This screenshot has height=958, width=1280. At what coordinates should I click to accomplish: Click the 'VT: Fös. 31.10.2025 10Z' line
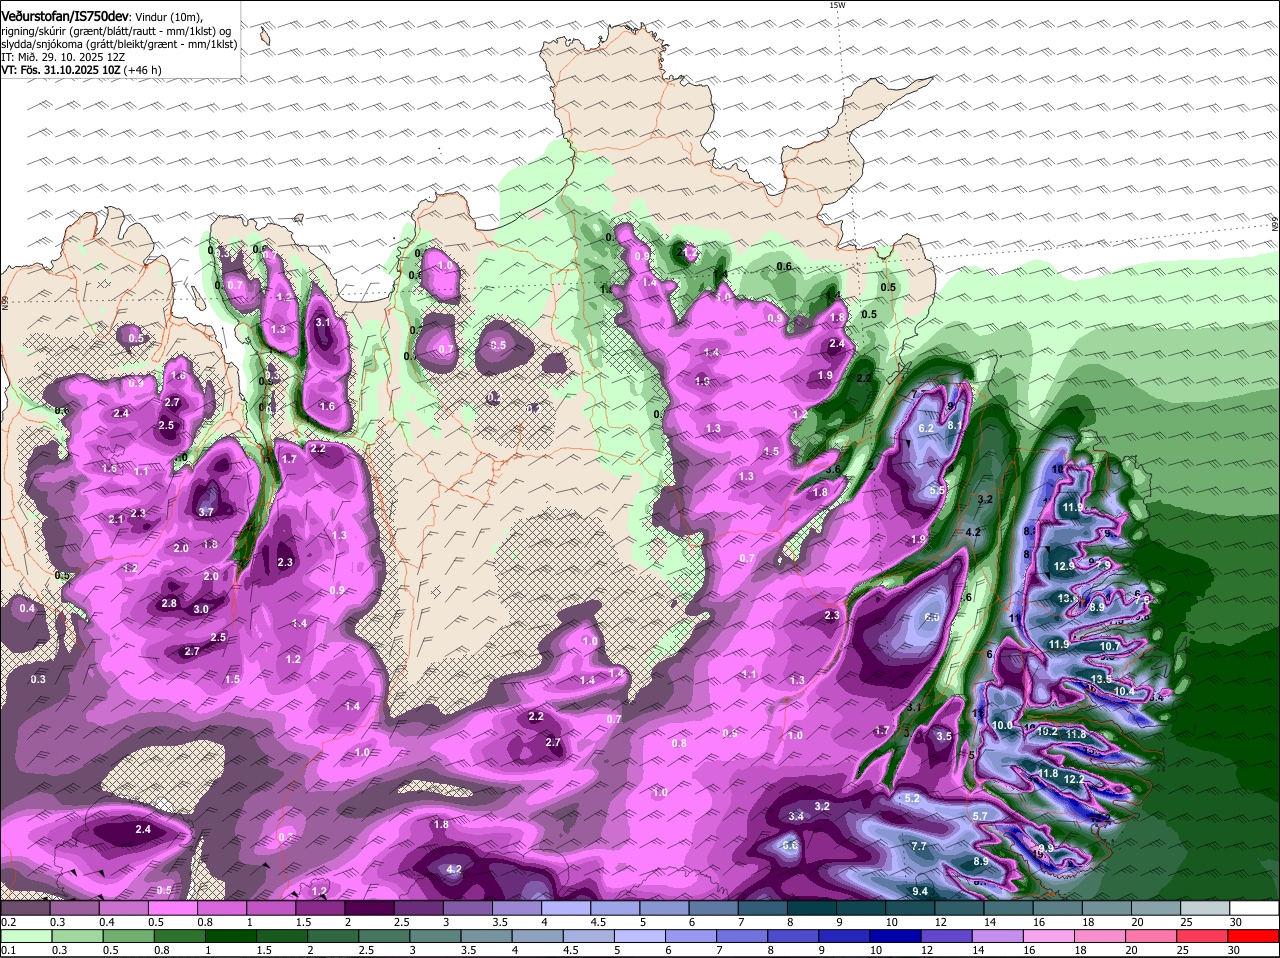[59, 70]
